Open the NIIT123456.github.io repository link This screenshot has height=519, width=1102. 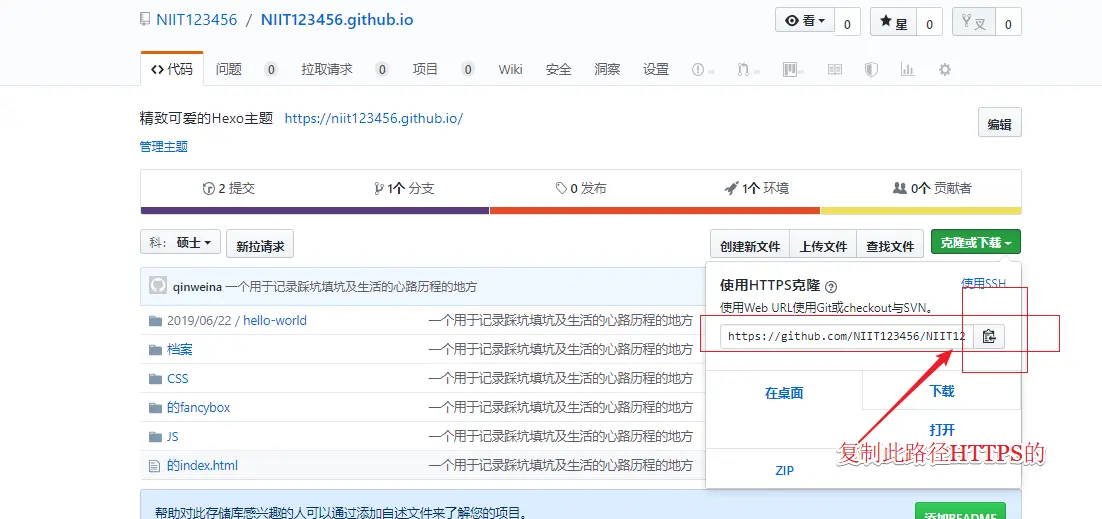point(337,20)
